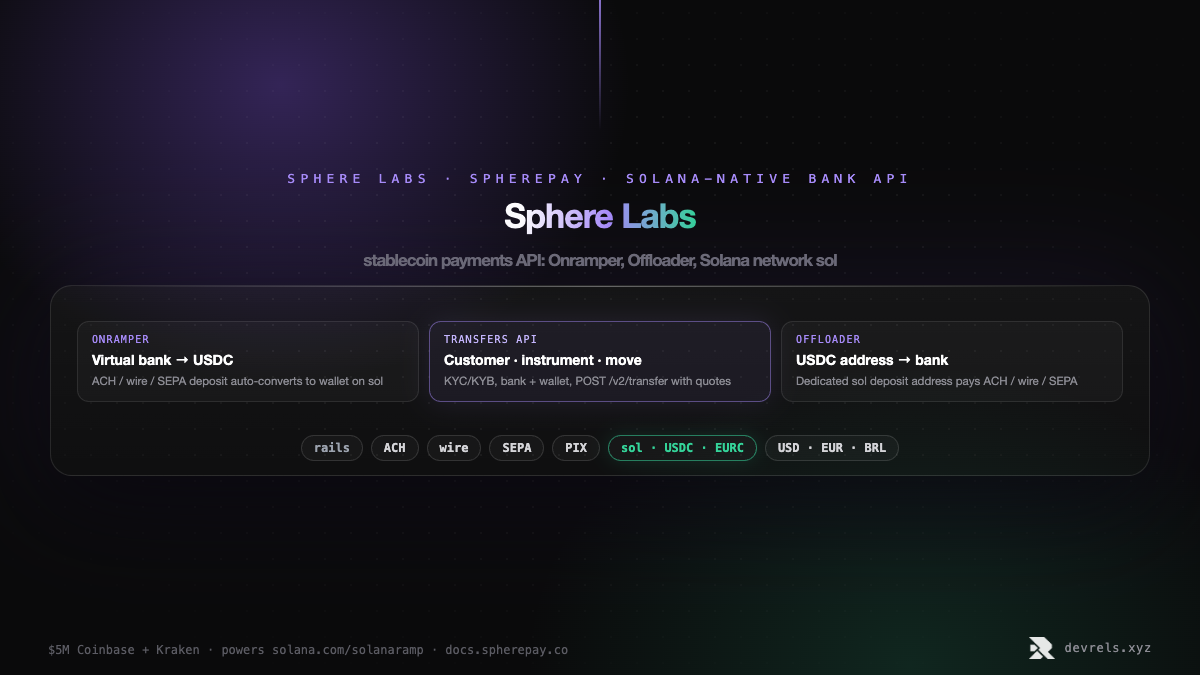Click the ONRAMPER label text

(x=120, y=340)
